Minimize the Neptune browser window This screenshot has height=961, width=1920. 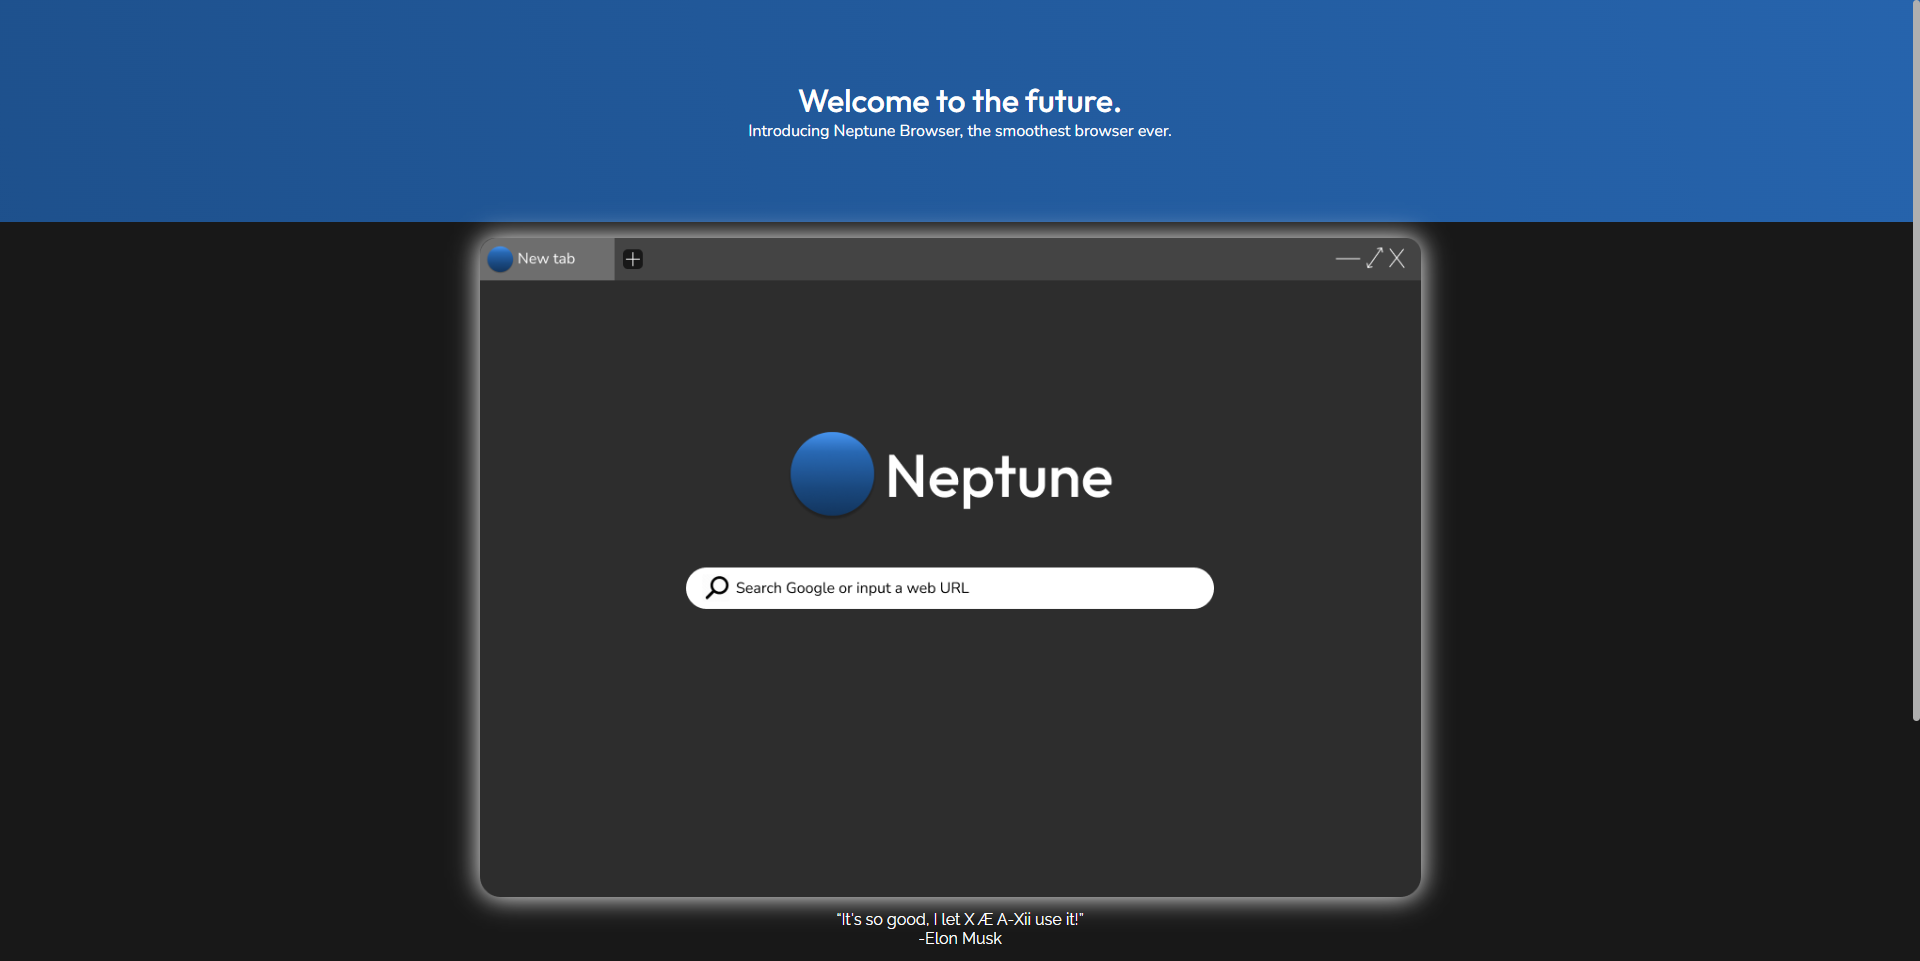tap(1348, 258)
